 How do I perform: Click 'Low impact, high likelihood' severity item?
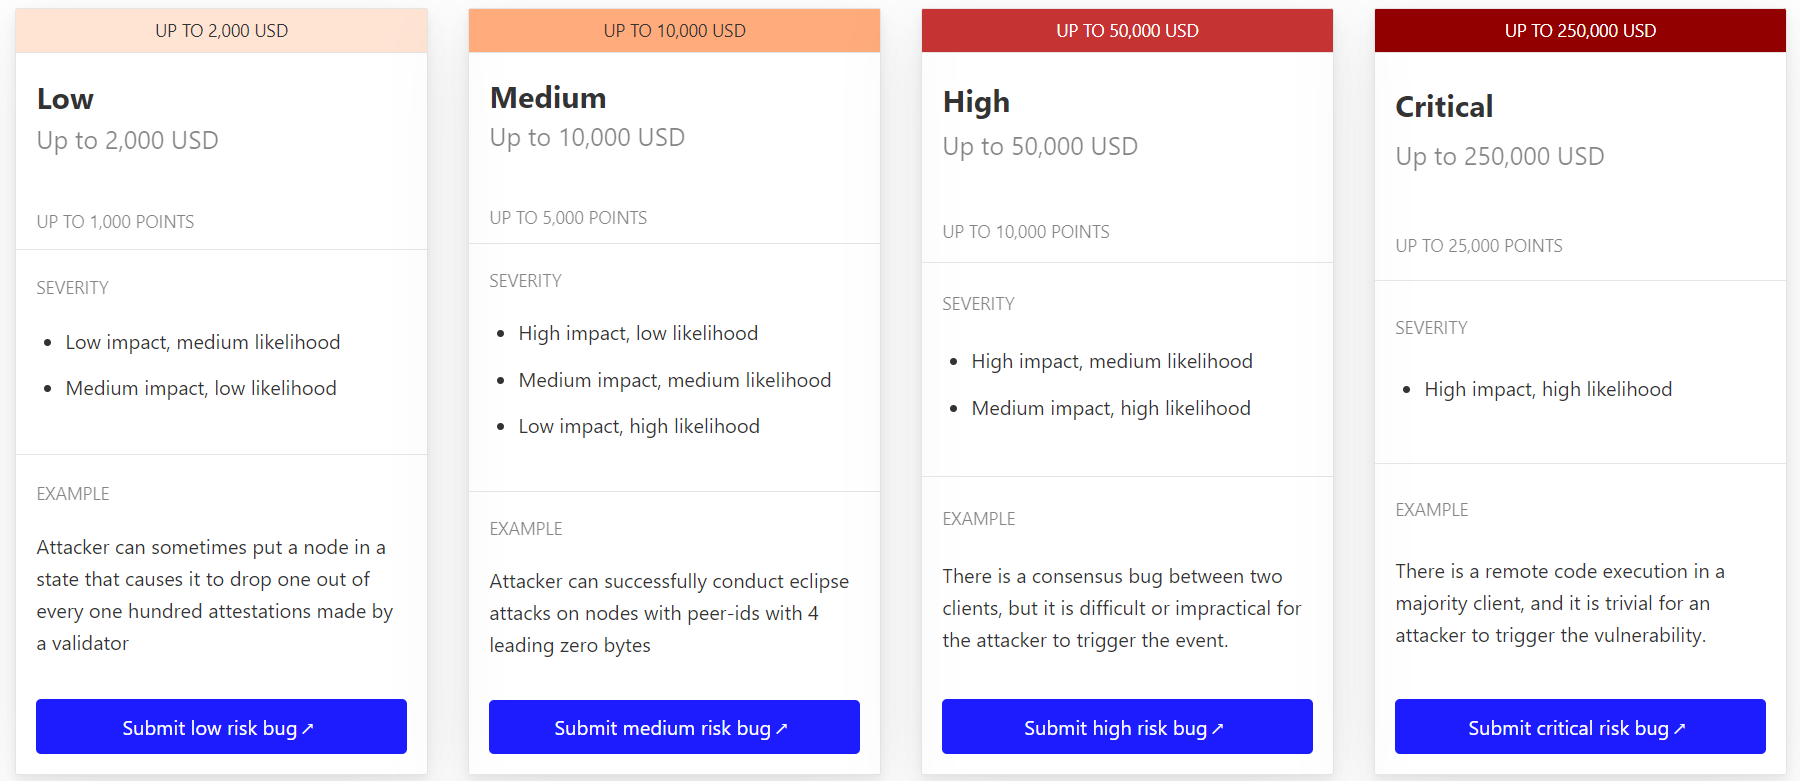point(638,426)
